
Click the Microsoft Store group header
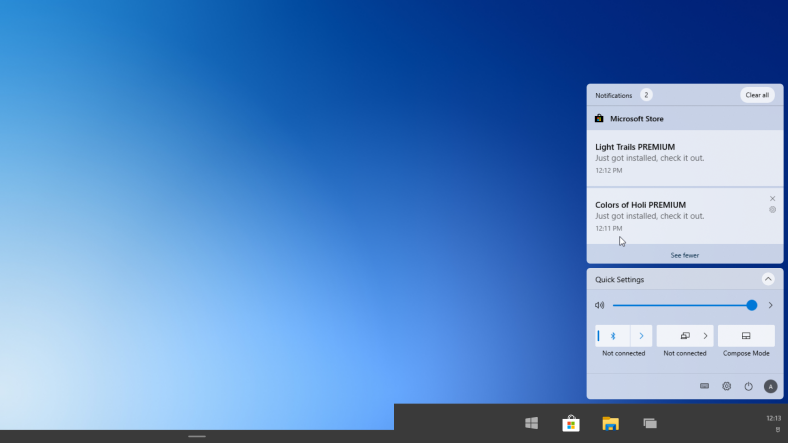pos(684,119)
